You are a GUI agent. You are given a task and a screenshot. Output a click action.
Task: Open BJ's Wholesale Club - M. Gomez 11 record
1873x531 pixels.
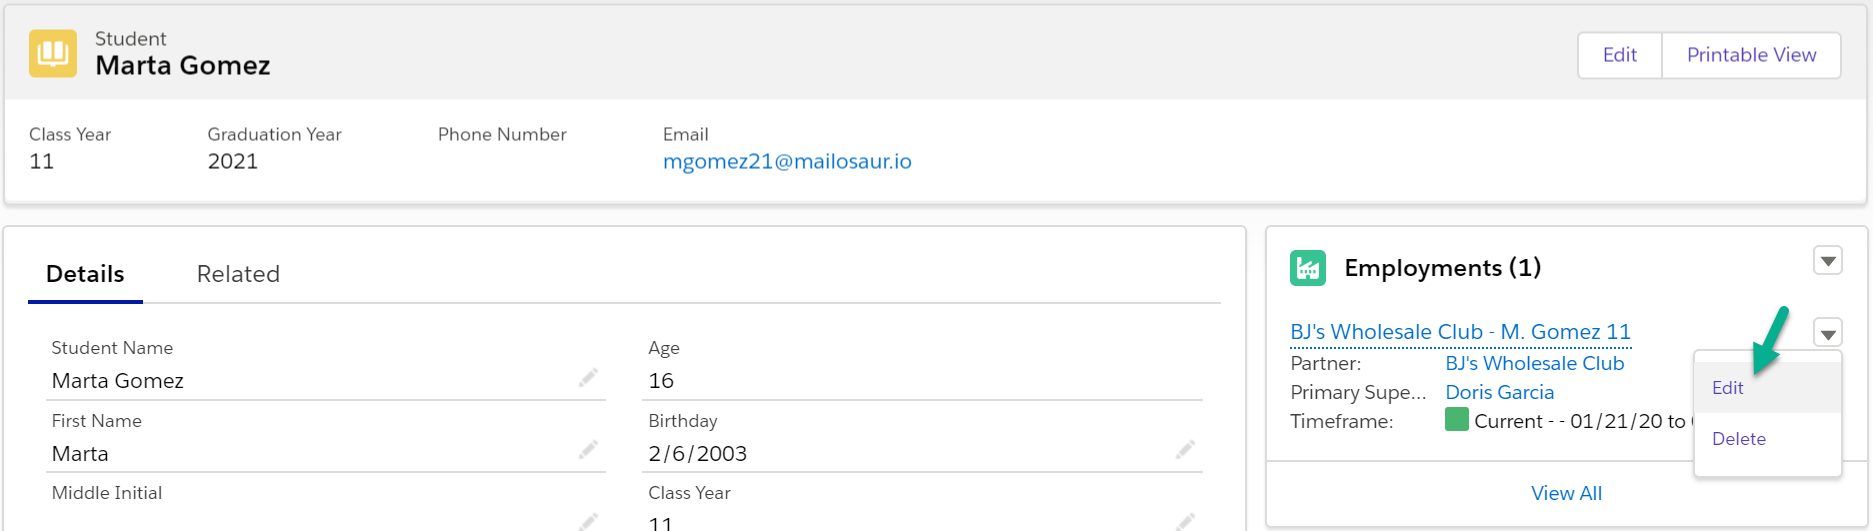point(1460,331)
